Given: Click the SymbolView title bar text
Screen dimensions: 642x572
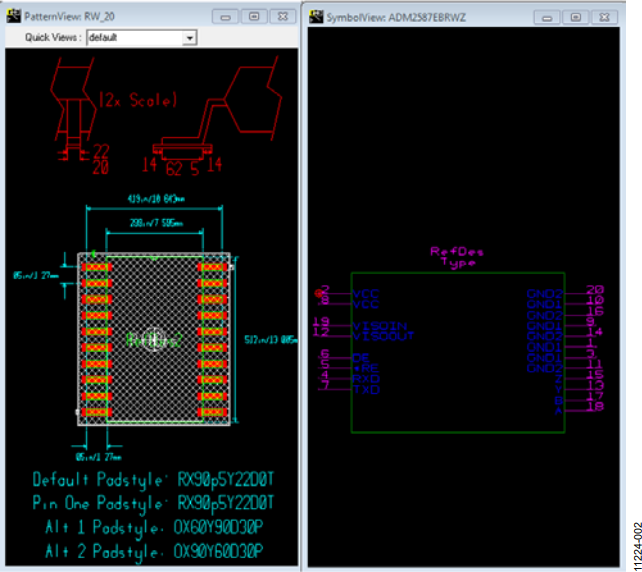Looking at the screenshot, I should pyautogui.click(x=396, y=18).
